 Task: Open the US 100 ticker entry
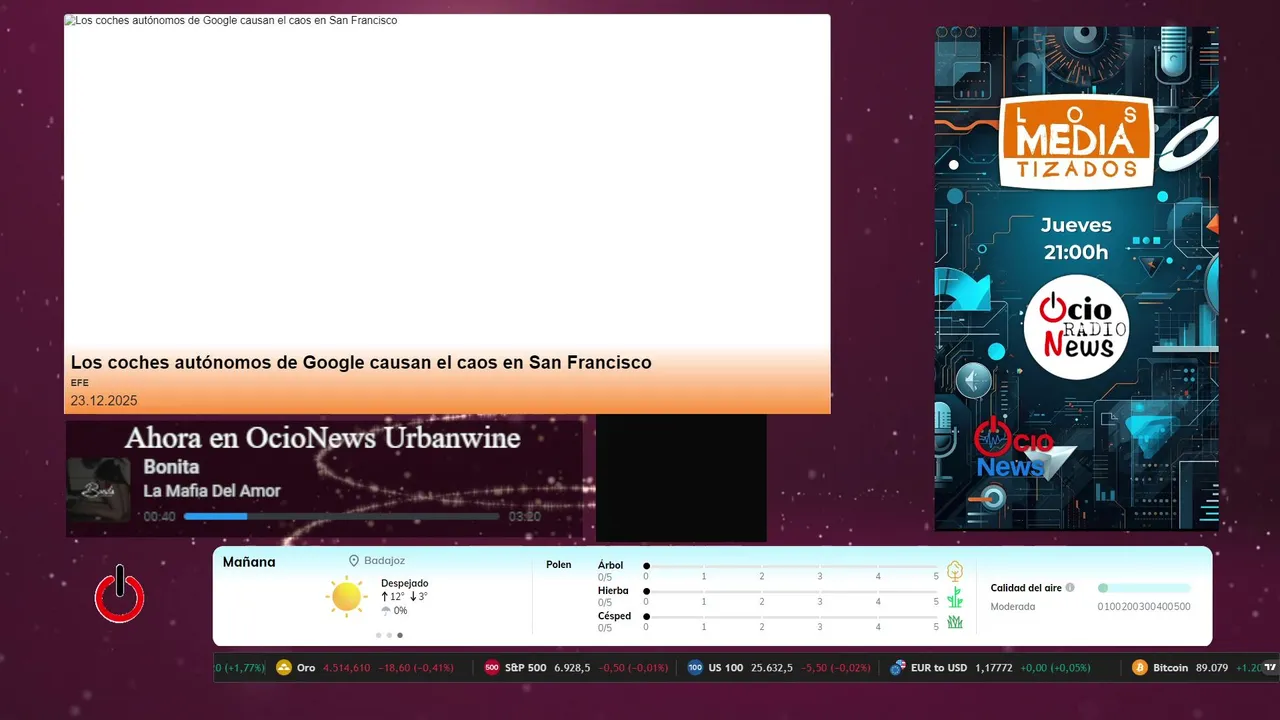[x=779, y=668]
